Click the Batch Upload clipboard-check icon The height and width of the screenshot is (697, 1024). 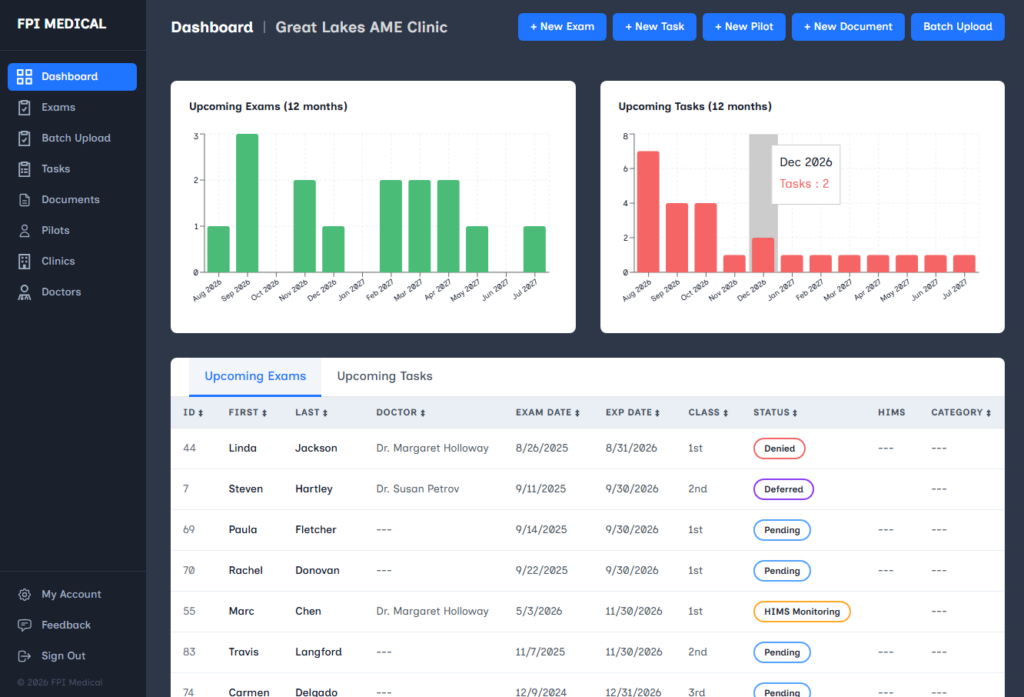click(24, 138)
